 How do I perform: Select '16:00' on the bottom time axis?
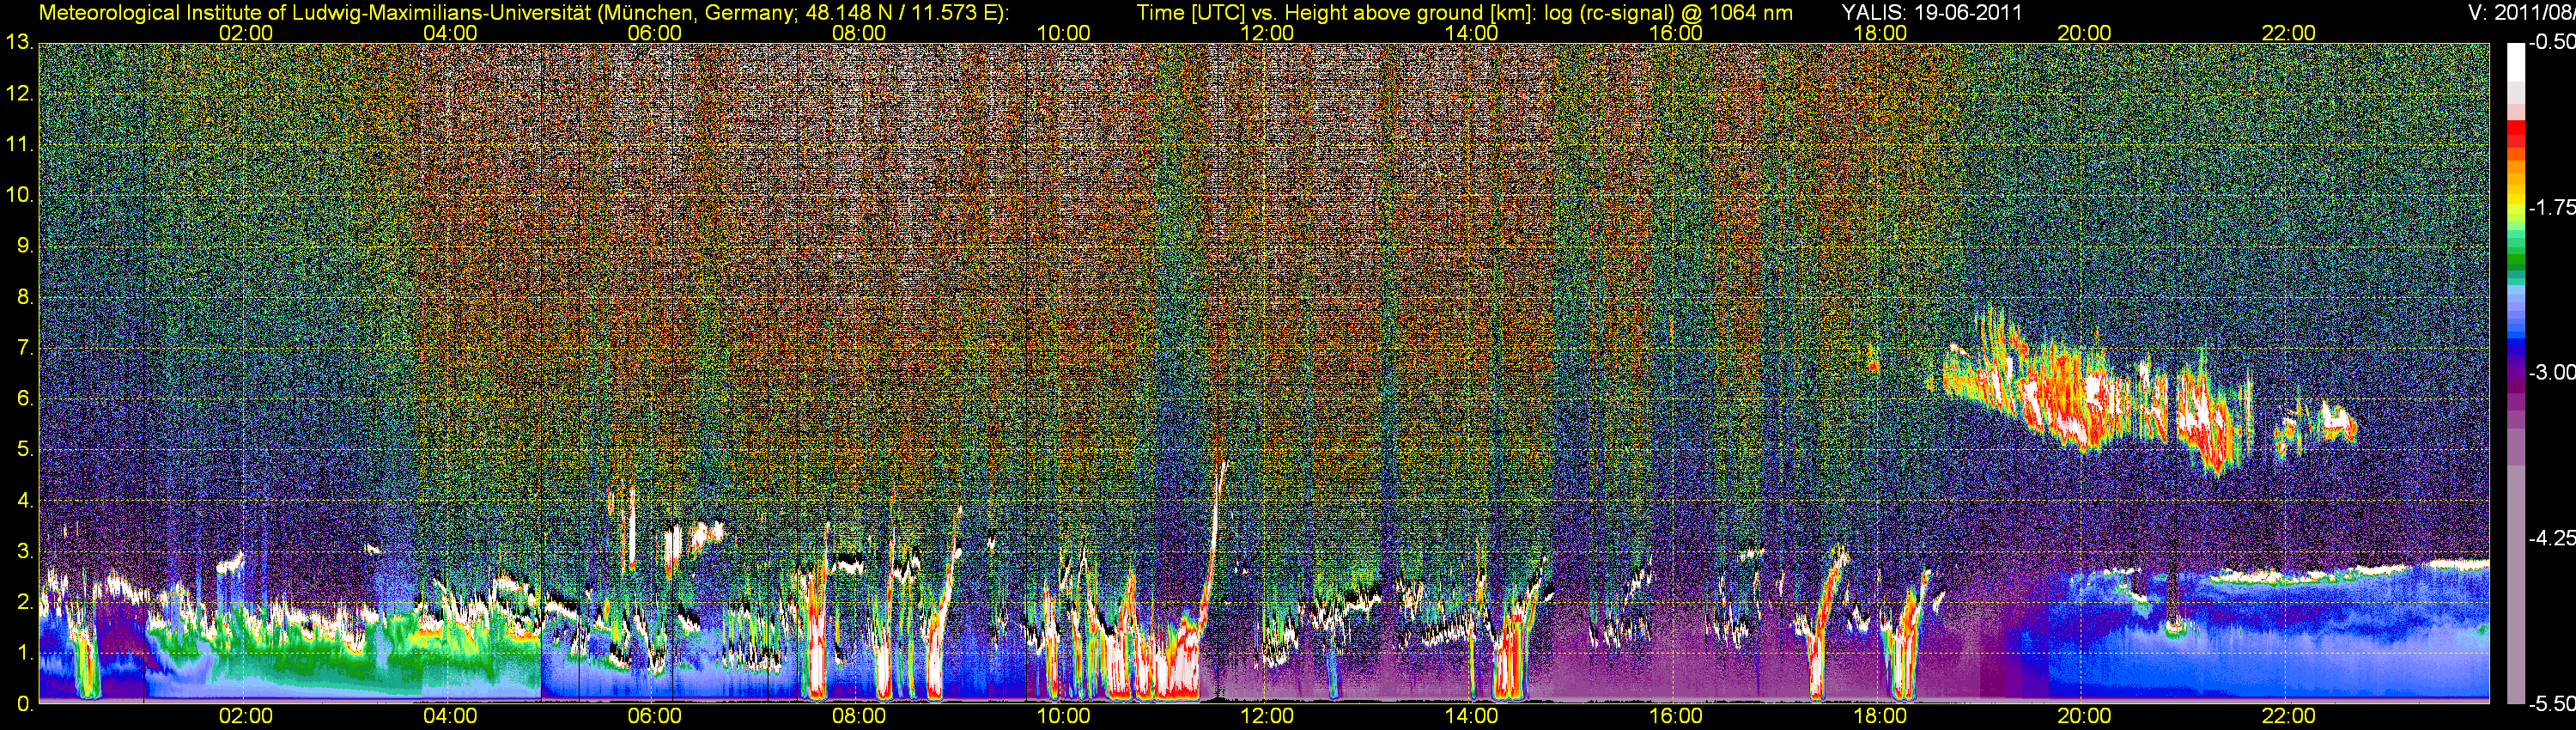click(x=1676, y=717)
